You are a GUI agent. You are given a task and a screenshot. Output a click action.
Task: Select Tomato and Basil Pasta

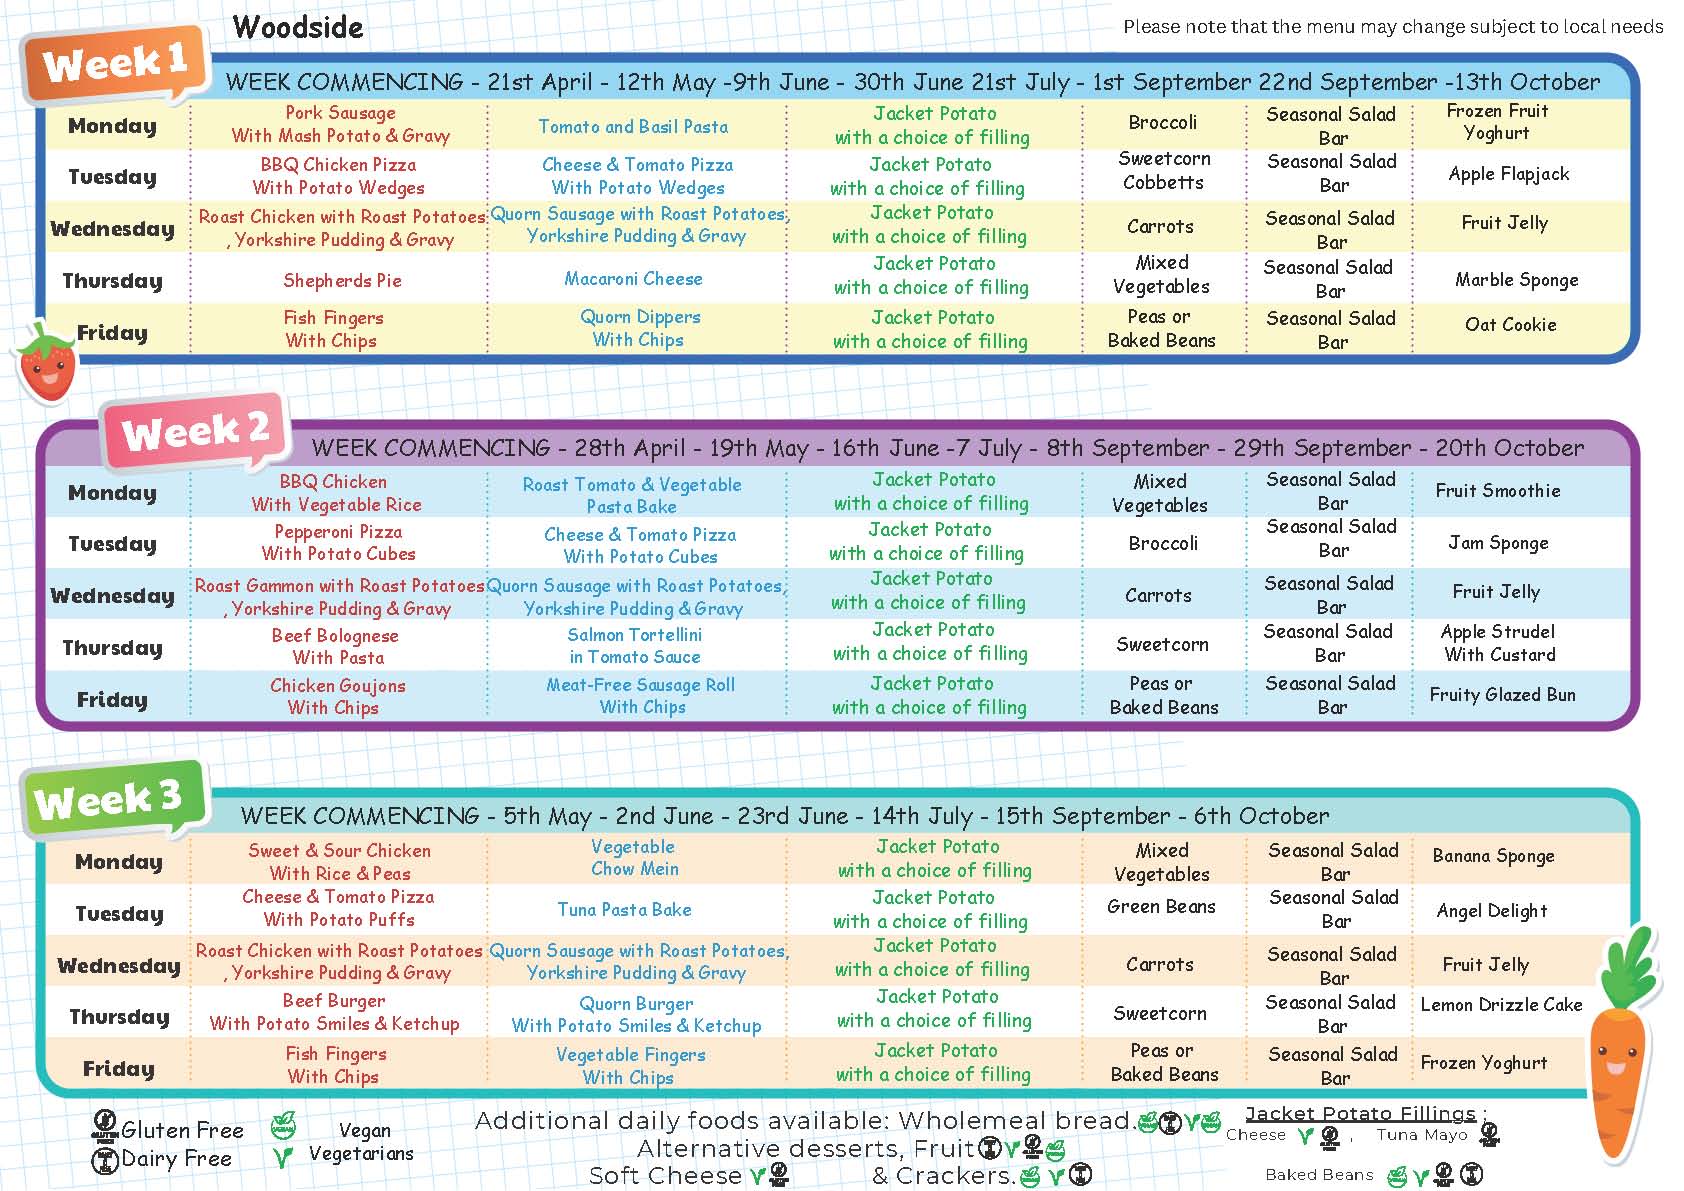(633, 127)
